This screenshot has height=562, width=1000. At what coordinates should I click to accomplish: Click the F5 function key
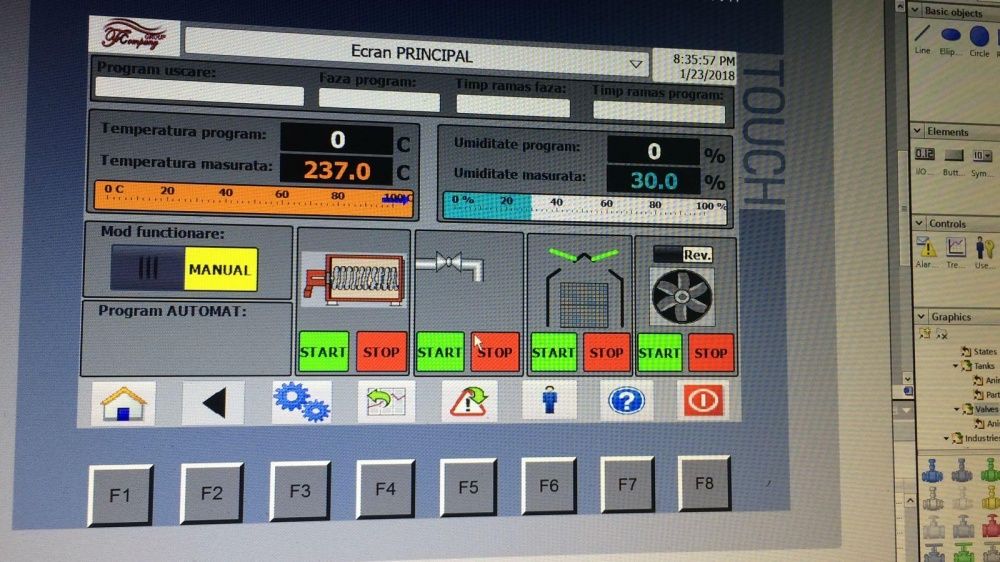click(x=468, y=487)
